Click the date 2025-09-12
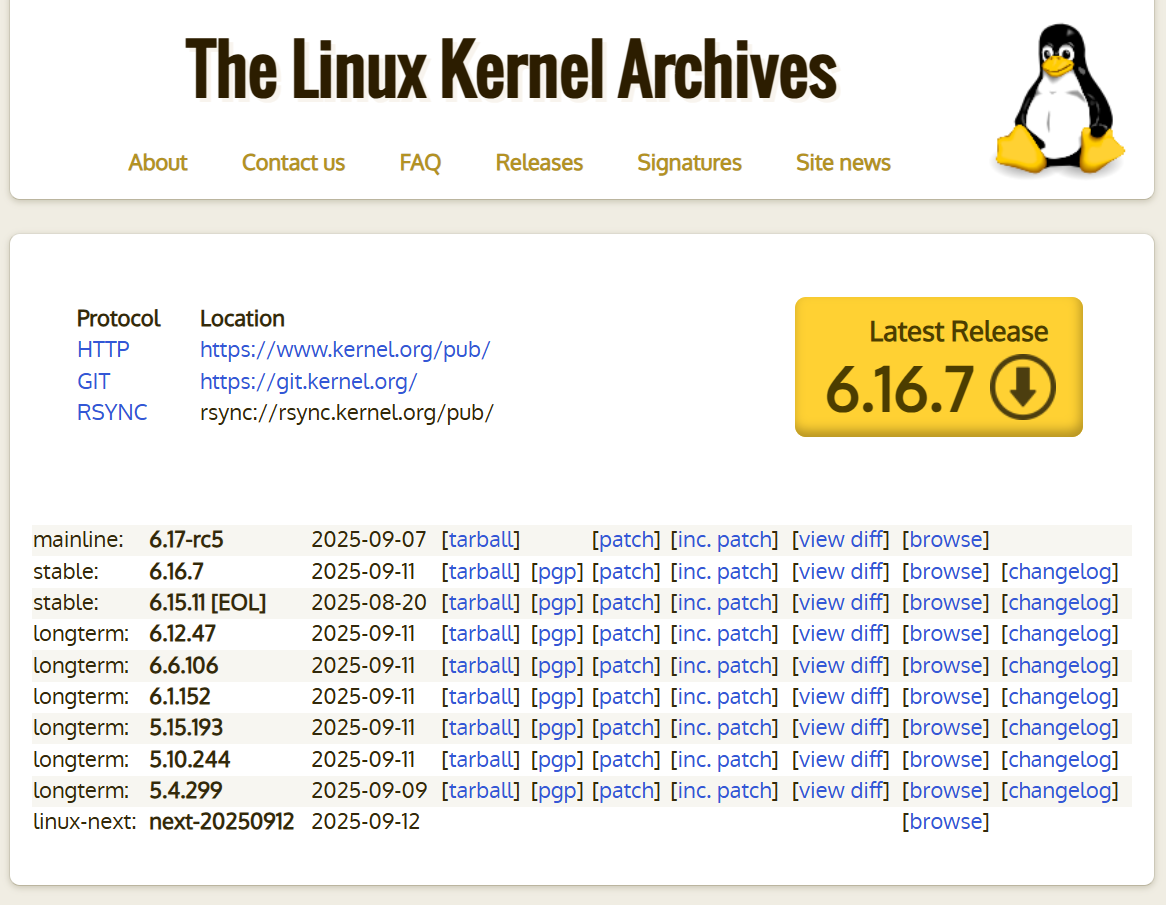Image resolution: width=1166 pixels, height=905 pixels. tap(366, 822)
